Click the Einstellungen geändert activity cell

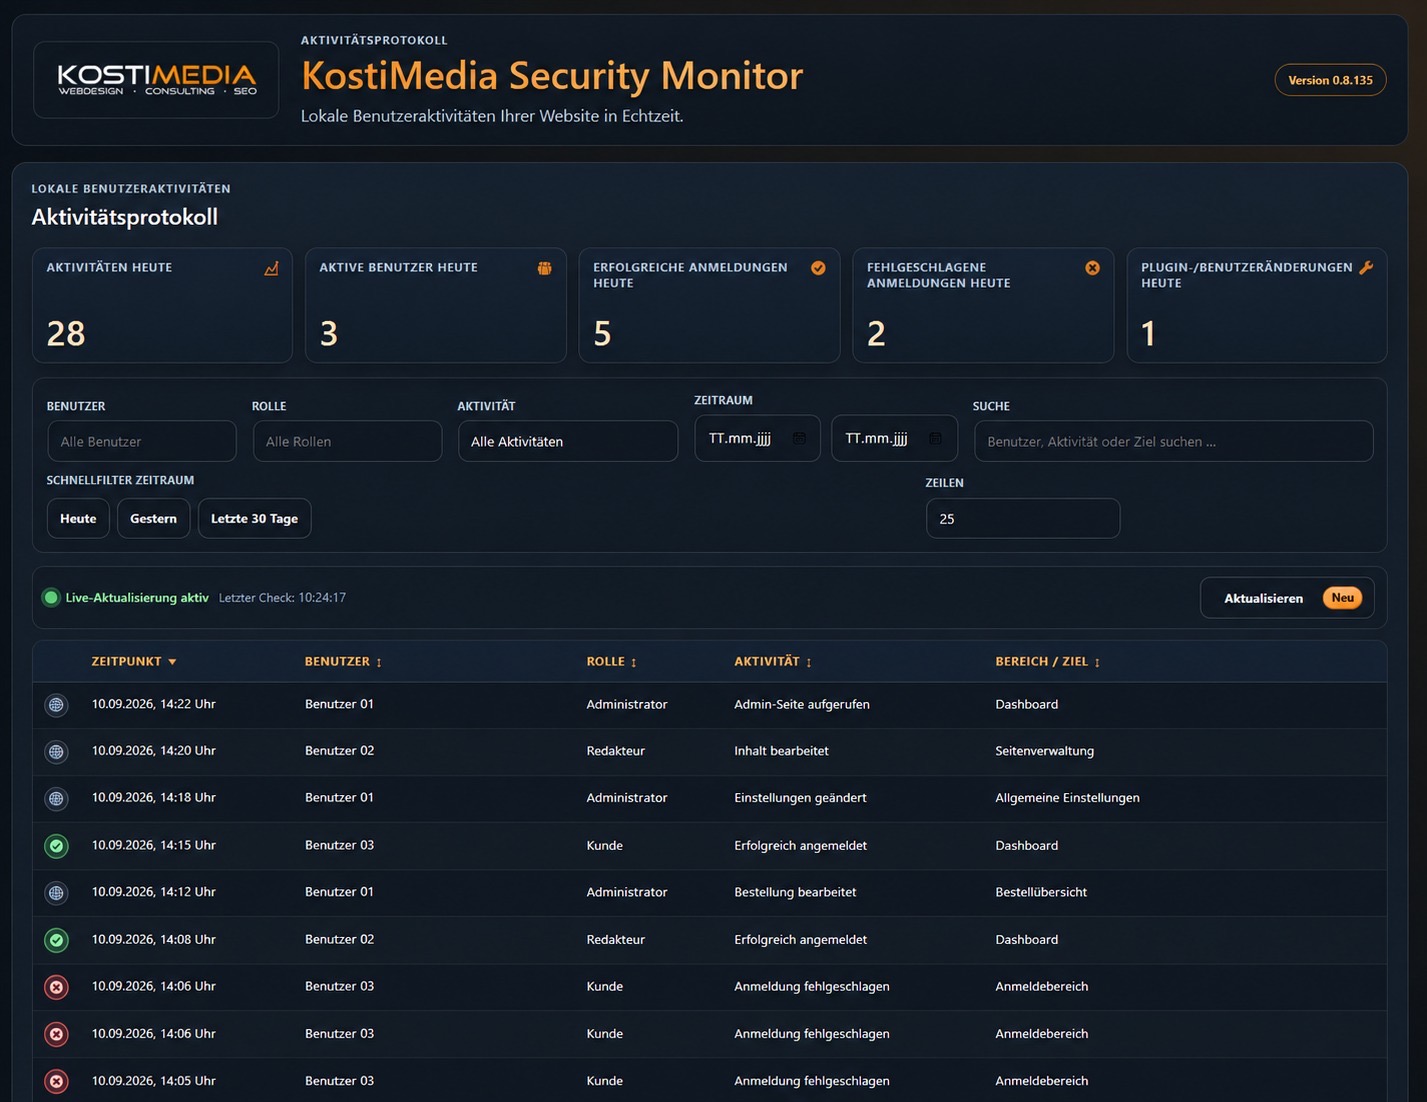pos(800,798)
